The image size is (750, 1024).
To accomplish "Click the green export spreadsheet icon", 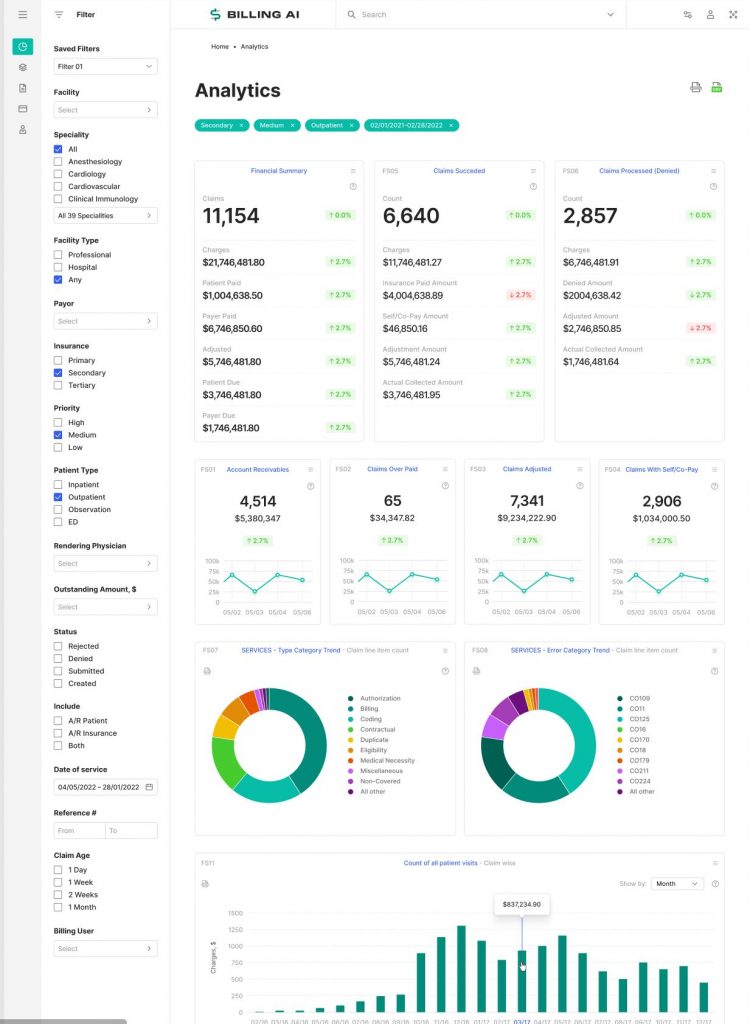I will 717,88.
